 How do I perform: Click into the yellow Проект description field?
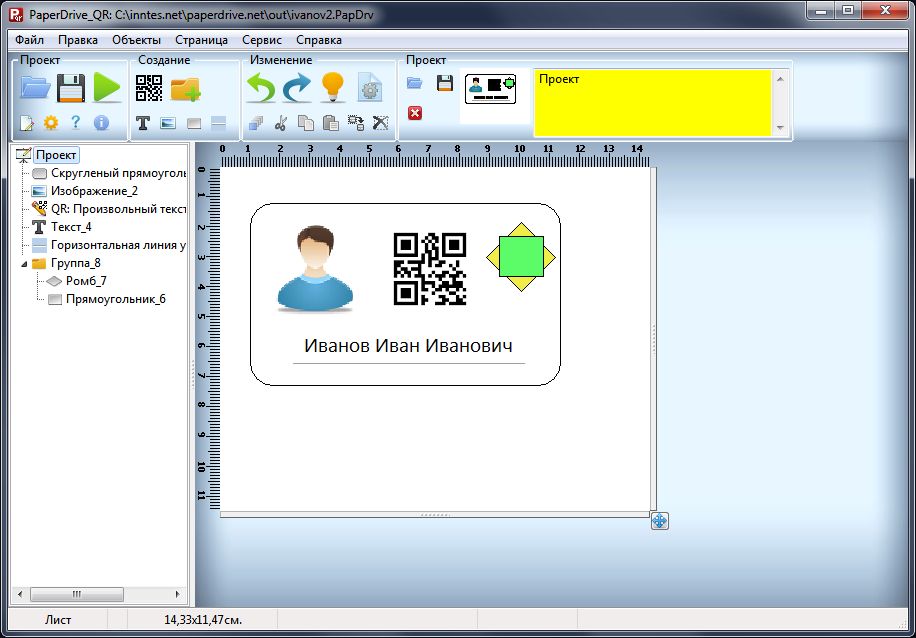point(653,103)
